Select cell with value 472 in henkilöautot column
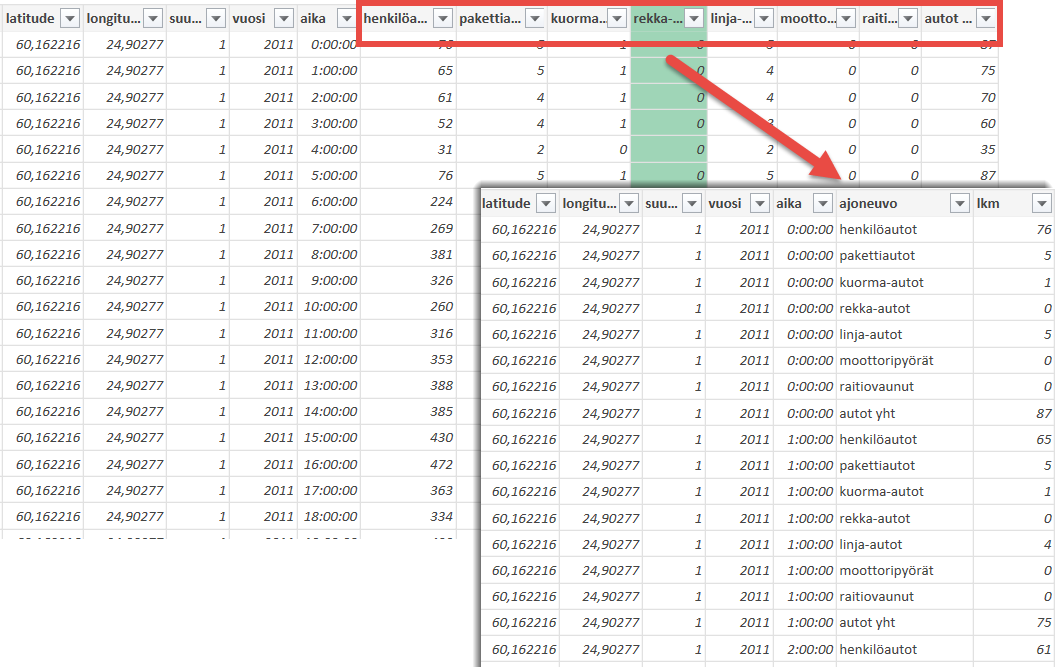This screenshot has height=667, width=1057. click(408, 464)
